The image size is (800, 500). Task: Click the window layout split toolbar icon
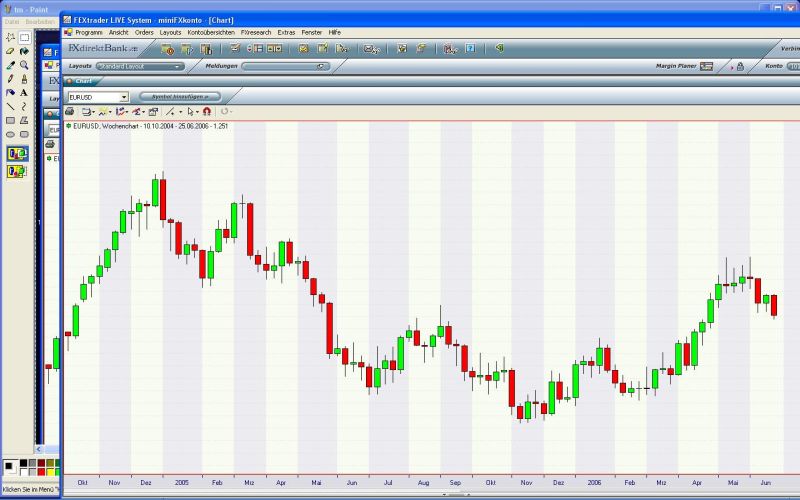tap(255, 48)
